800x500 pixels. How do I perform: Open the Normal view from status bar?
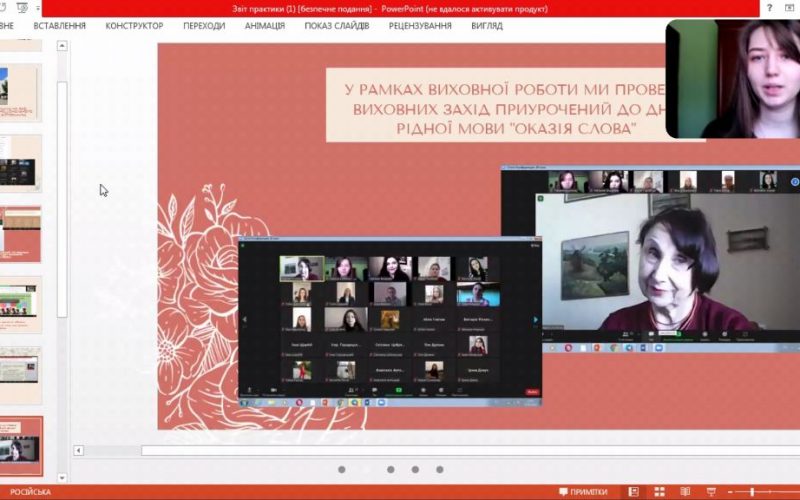[x=634, y=492]
